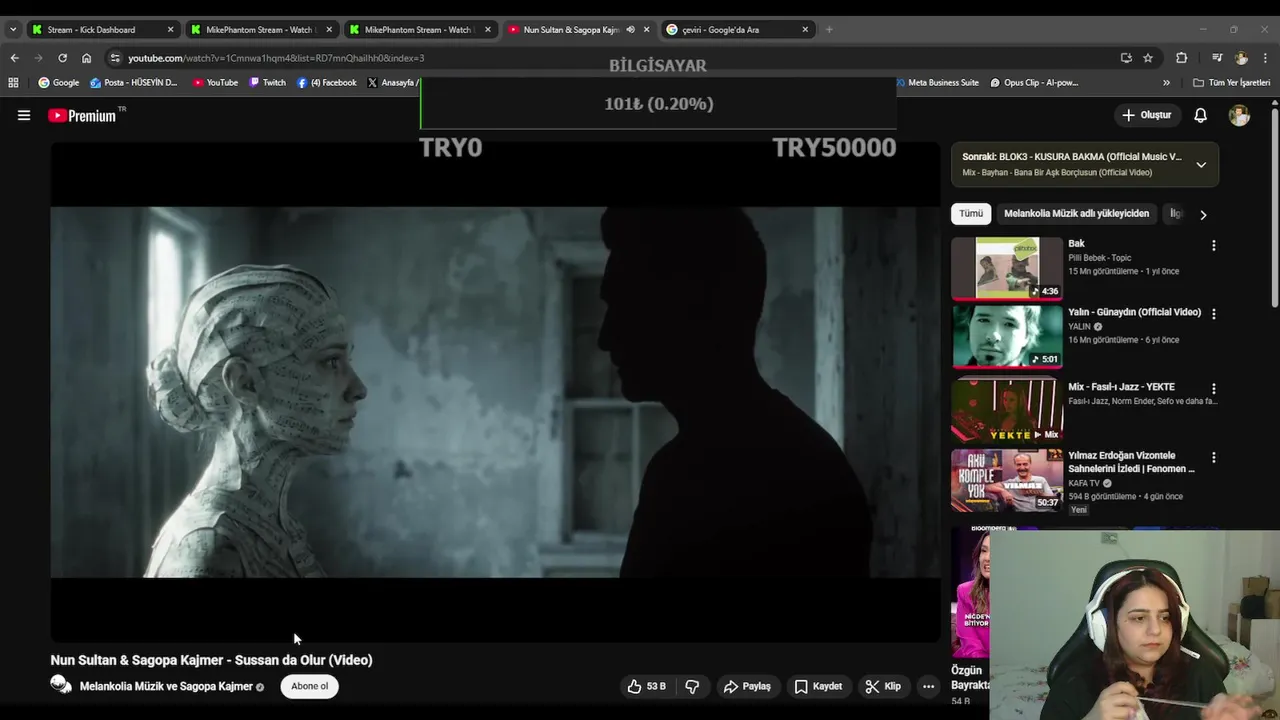Click the Oluştur create button
Screen dimensions: 1280x720
pyautogui.click(x=1146, y=115)
